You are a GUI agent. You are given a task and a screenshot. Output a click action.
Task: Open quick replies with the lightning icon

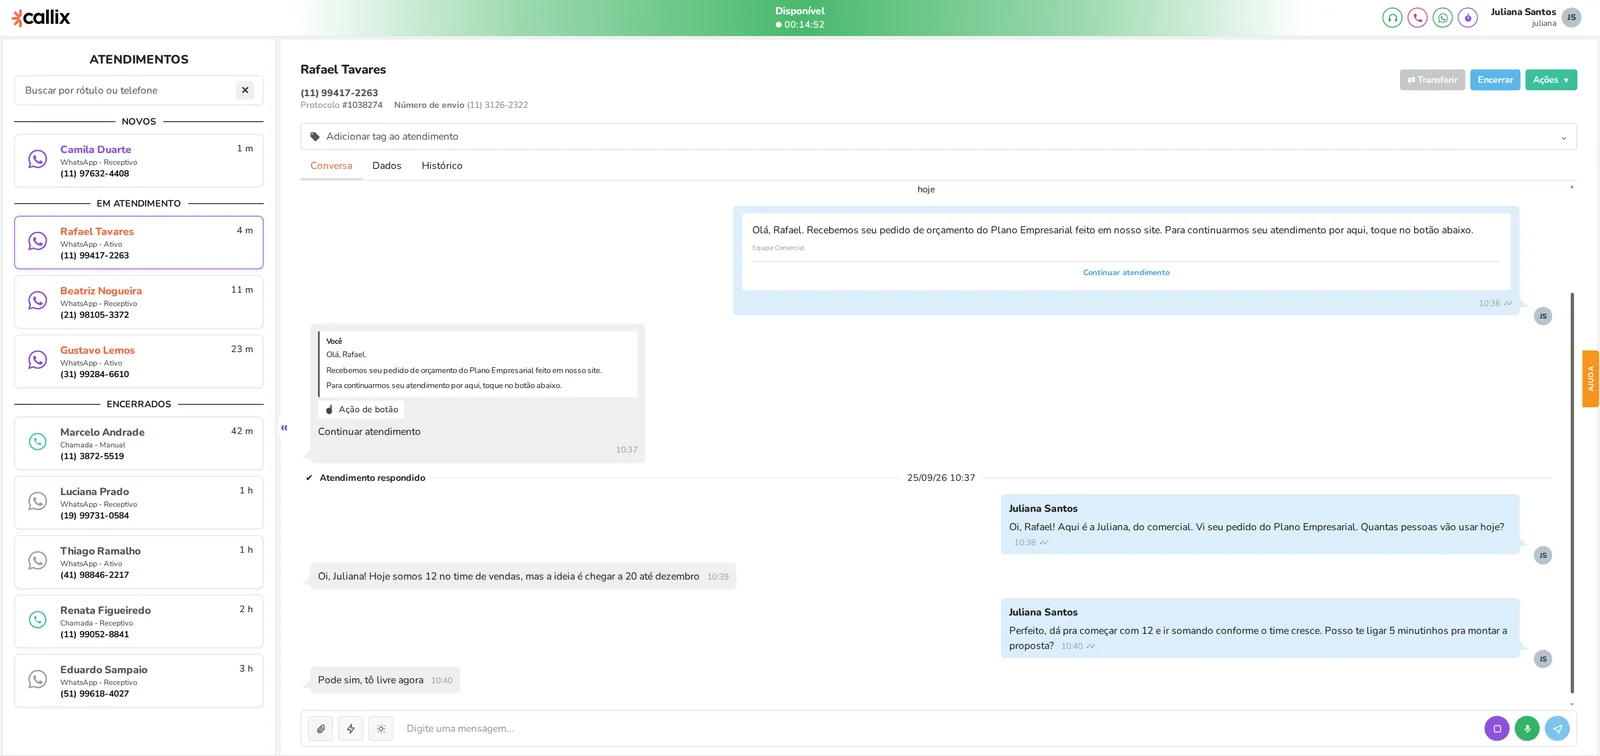click(351, 729)
